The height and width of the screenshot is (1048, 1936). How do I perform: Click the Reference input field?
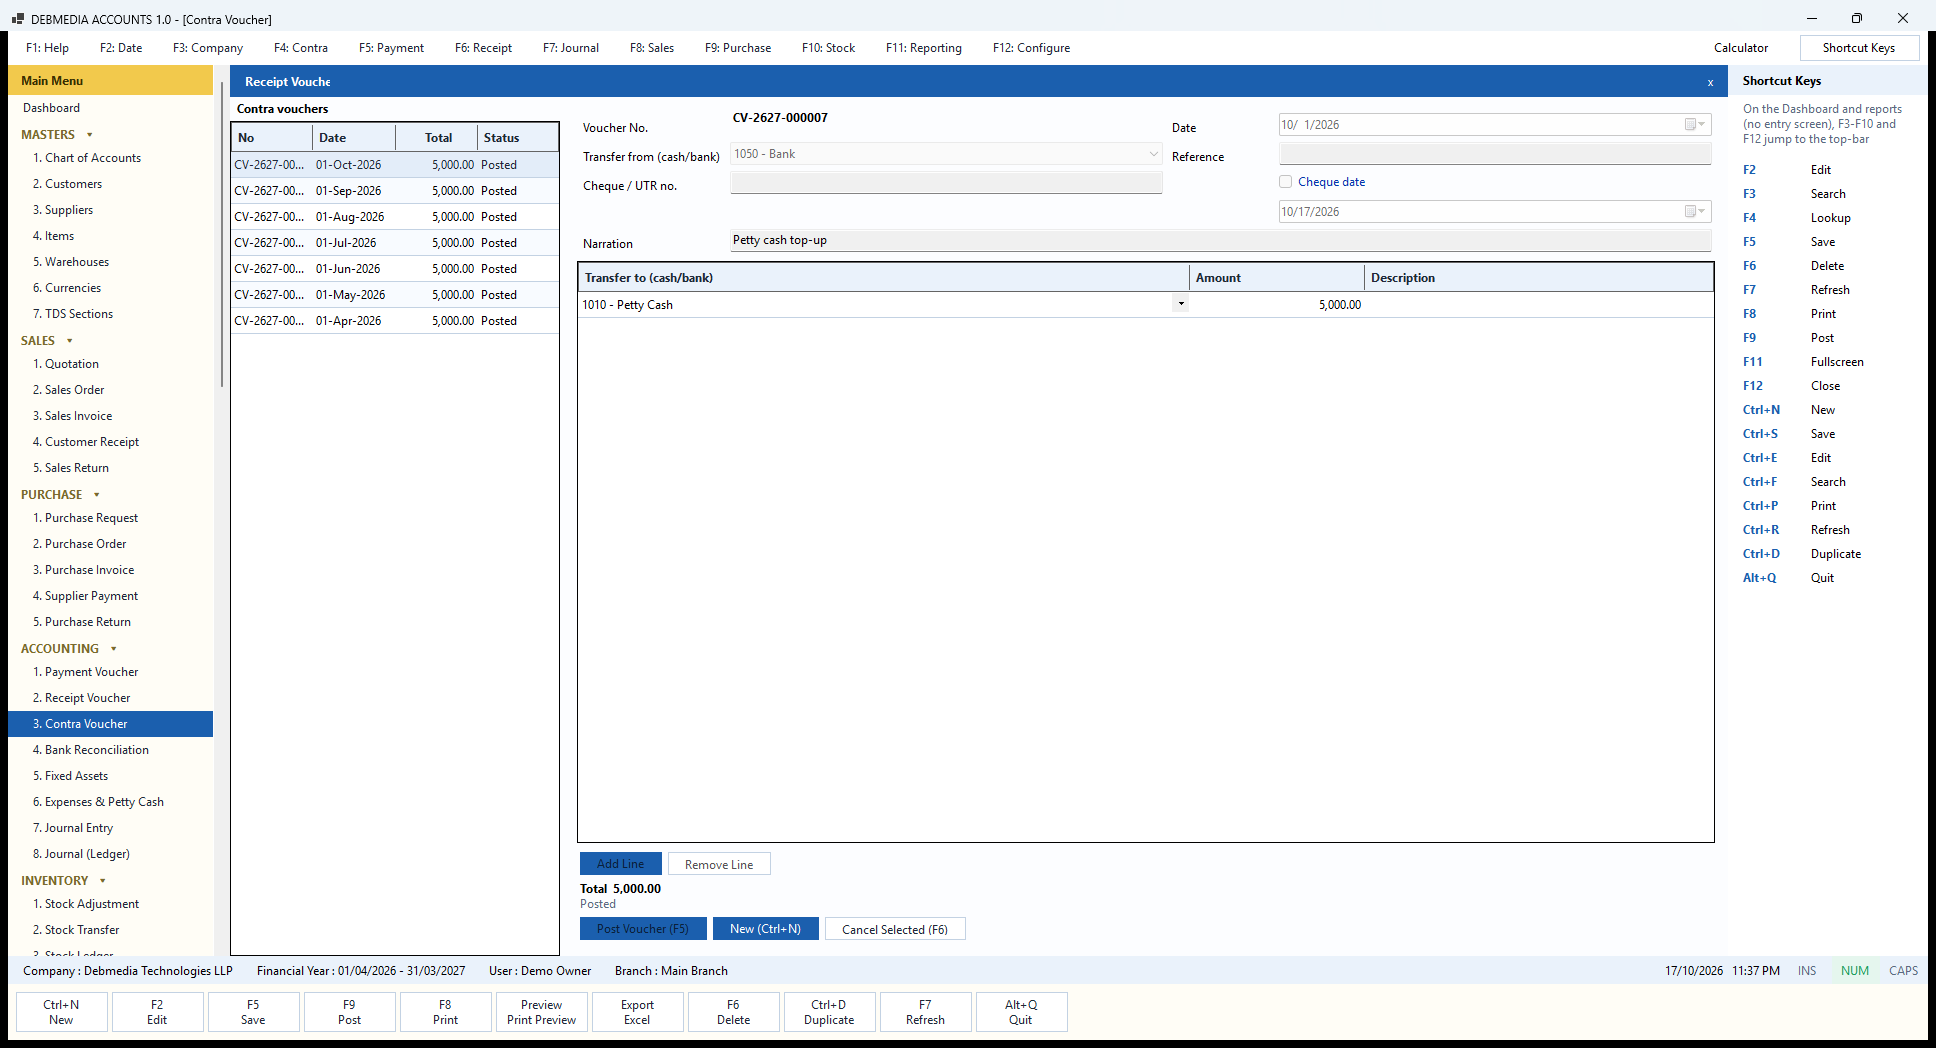coord(1495,154)
